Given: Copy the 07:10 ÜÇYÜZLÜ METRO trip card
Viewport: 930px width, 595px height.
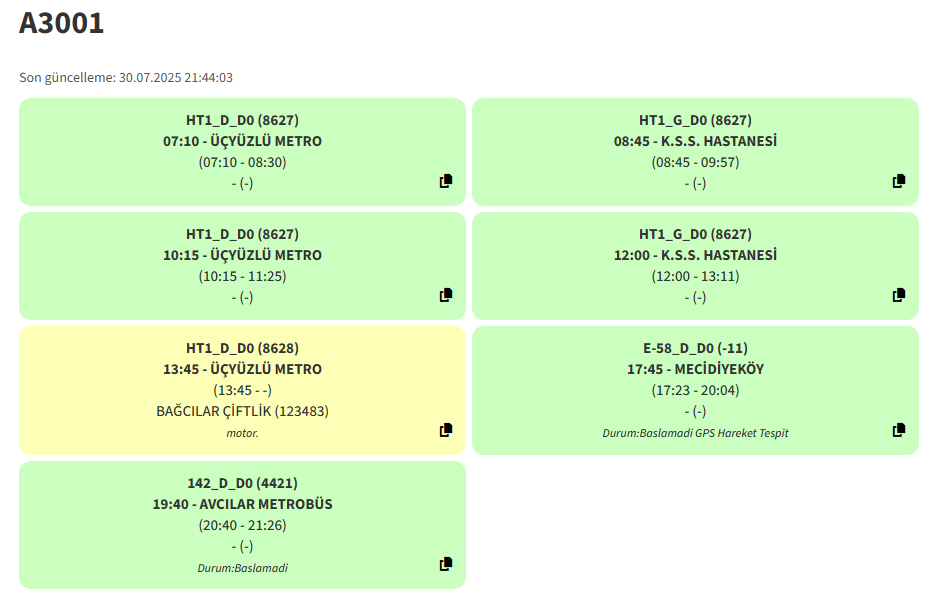Looking at the screenshot, I should pos(445,181).
